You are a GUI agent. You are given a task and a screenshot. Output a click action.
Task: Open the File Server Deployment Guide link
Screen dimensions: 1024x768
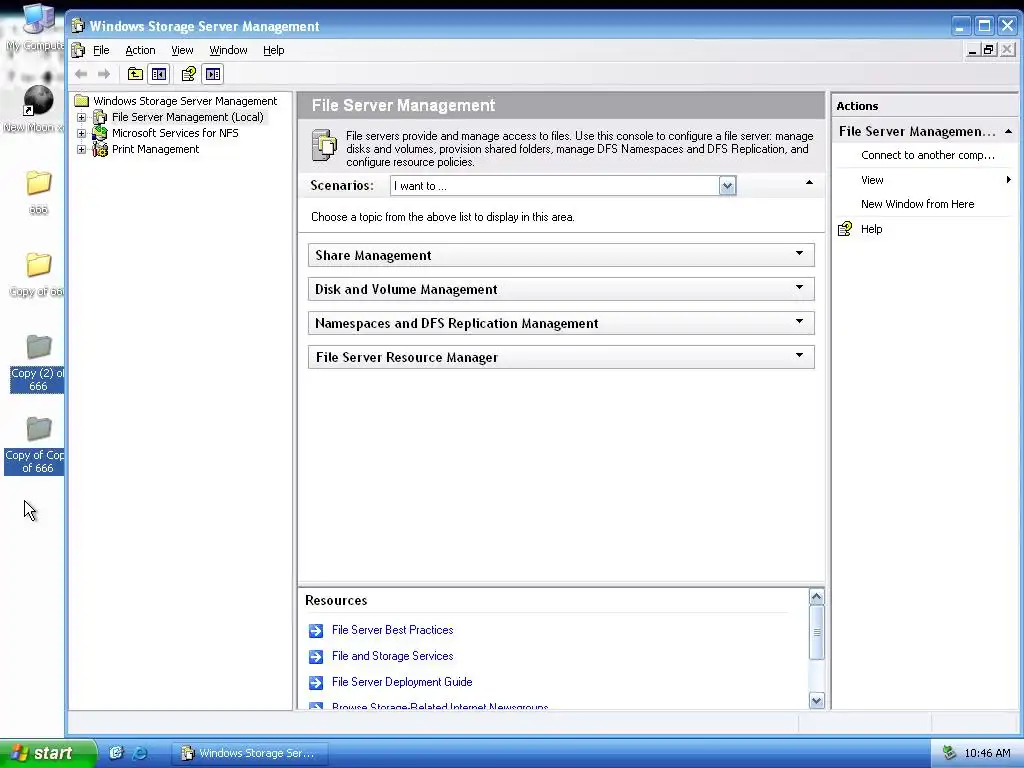tap(402, 682)
